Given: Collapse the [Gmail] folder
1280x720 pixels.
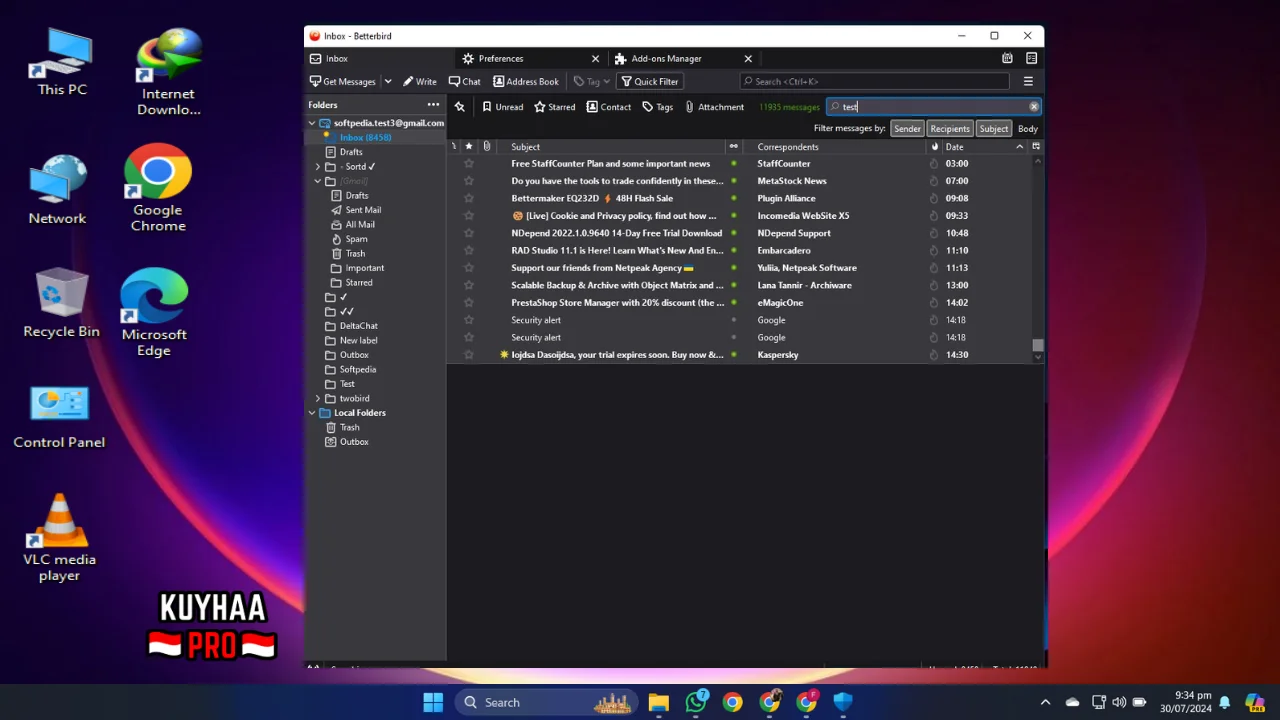Looking at the screenshot, I should pyautogui.click(x=318, y=181).
